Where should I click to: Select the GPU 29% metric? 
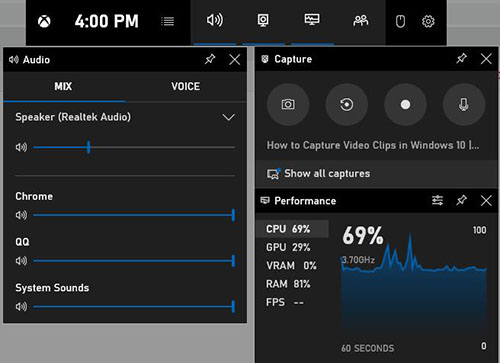pyautogui.click(x=292, y=247)
